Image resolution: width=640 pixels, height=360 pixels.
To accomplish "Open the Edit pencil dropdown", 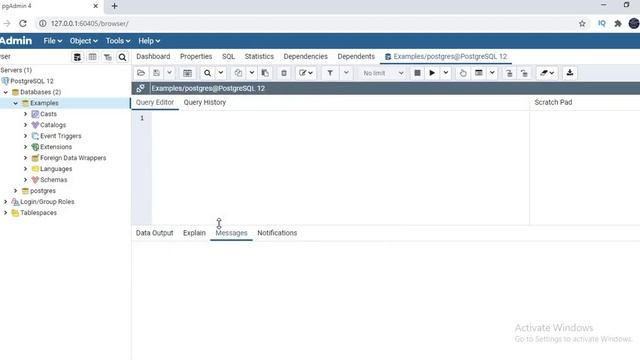I will click(x=306, y=73).
